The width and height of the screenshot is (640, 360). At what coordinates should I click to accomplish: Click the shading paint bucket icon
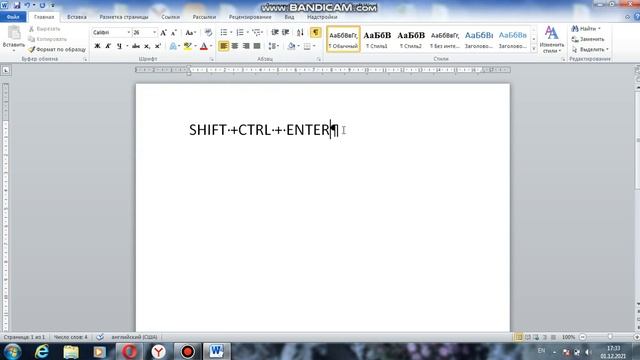[x=291, y=46]
